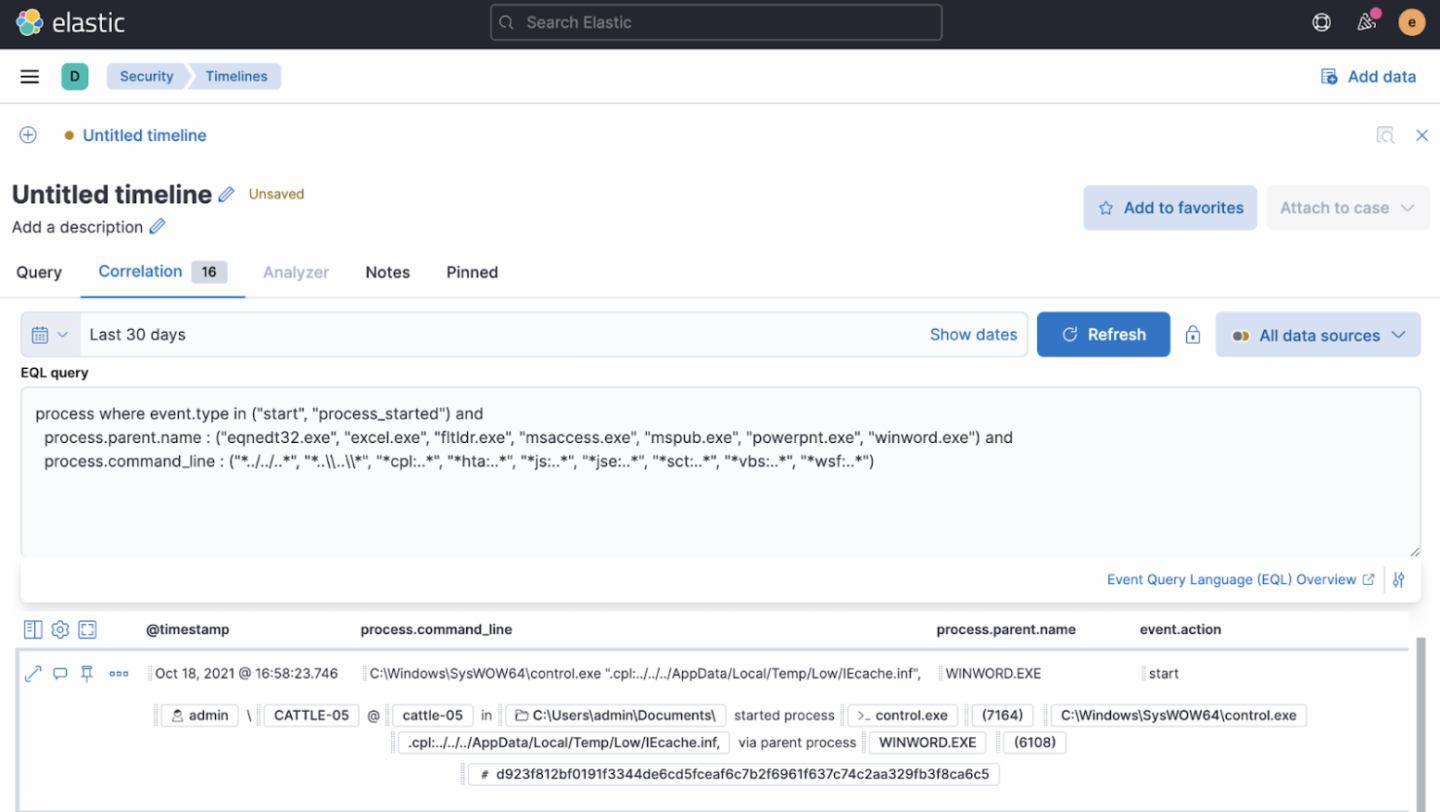The width and height of the screenshot is (1440, 812).
Task: Open the calendar date picker dropdown
Action: (x=49, y=334)
